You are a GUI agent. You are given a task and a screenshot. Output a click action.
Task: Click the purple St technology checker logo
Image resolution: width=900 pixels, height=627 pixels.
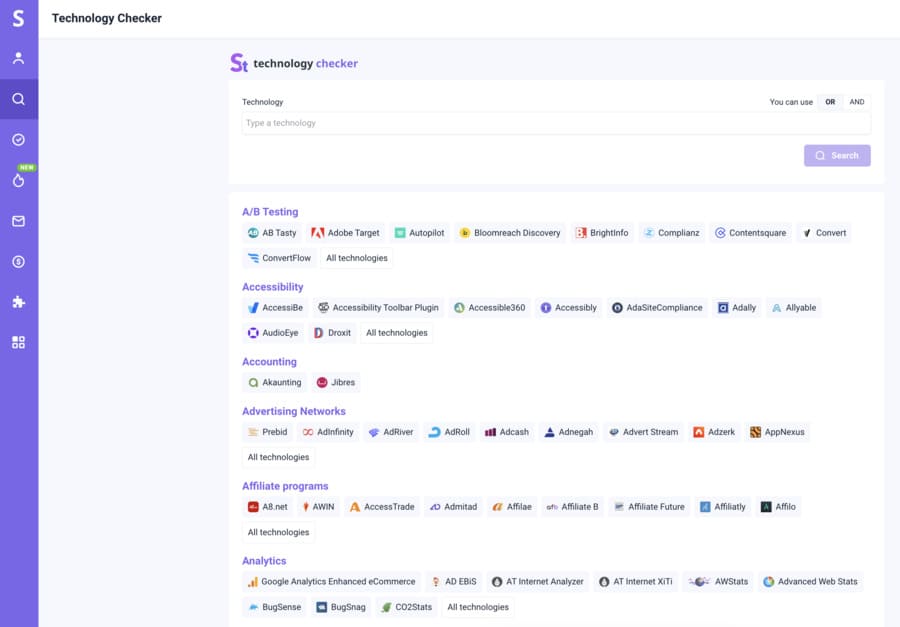click(x=293, y=62)
